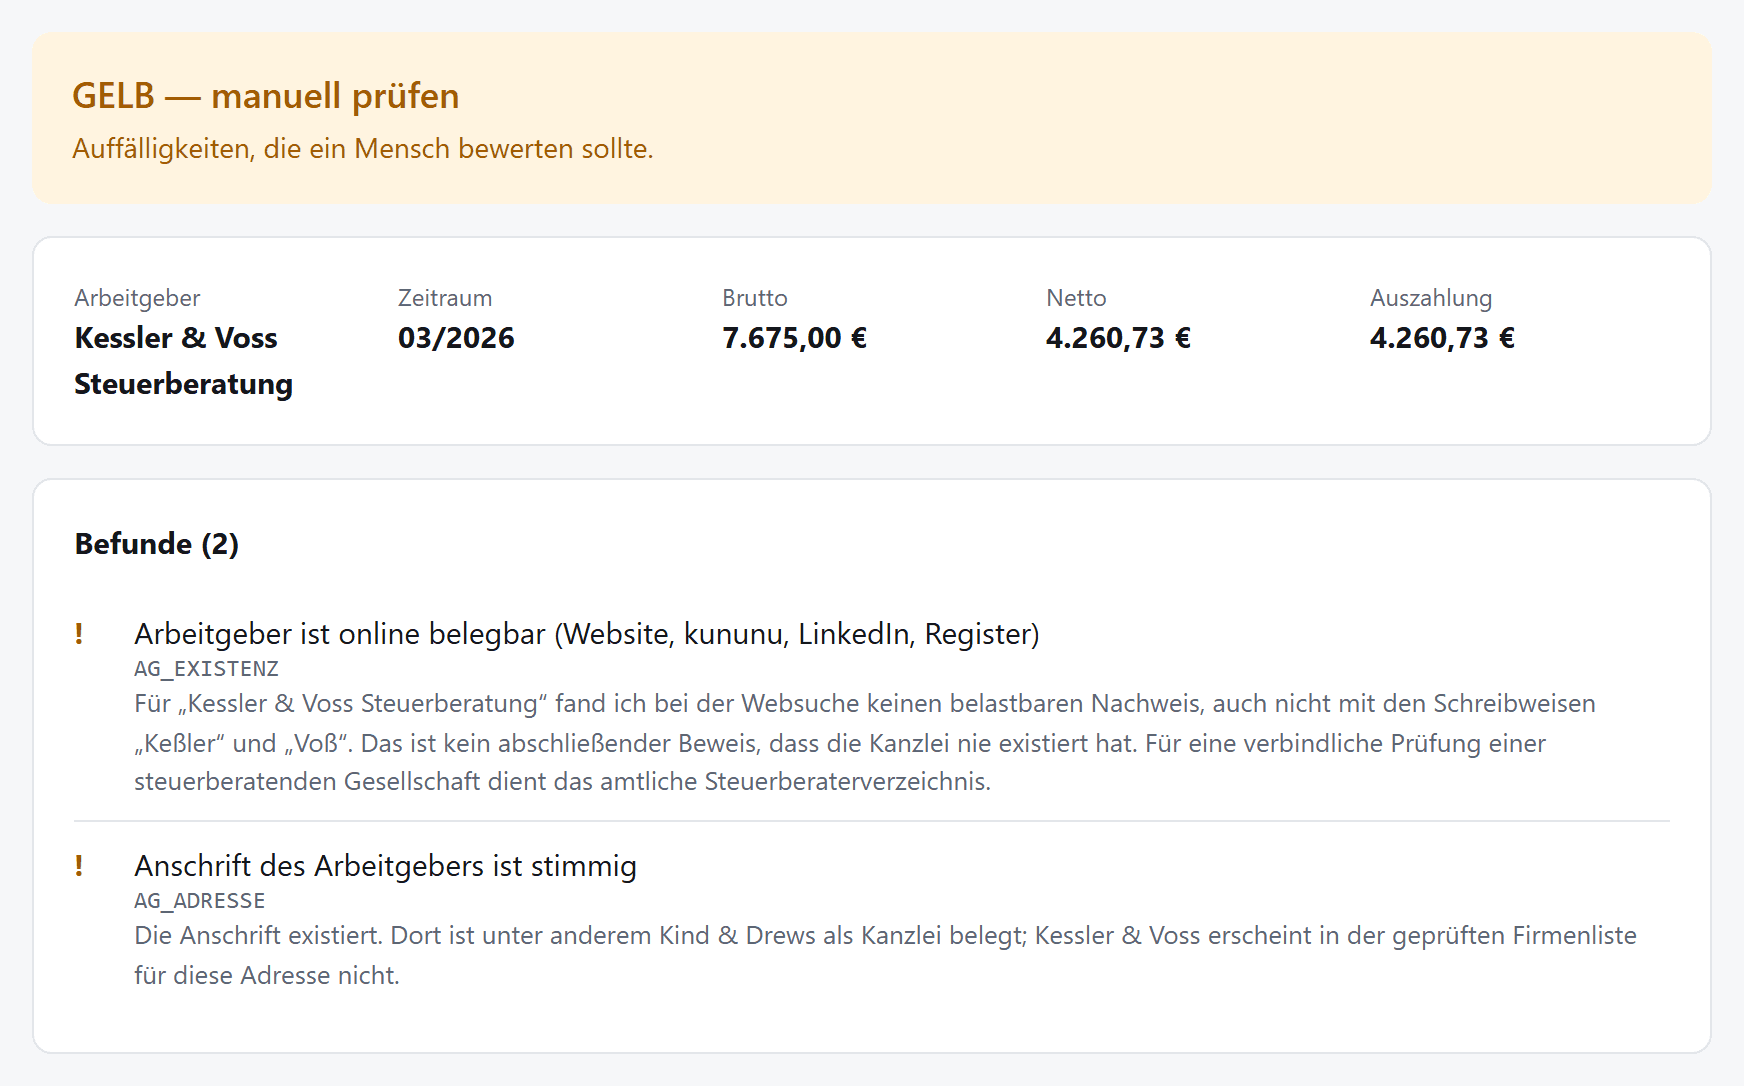Click the gross amount '7.675,00 €'
1744x1086 pixels.
794,338
